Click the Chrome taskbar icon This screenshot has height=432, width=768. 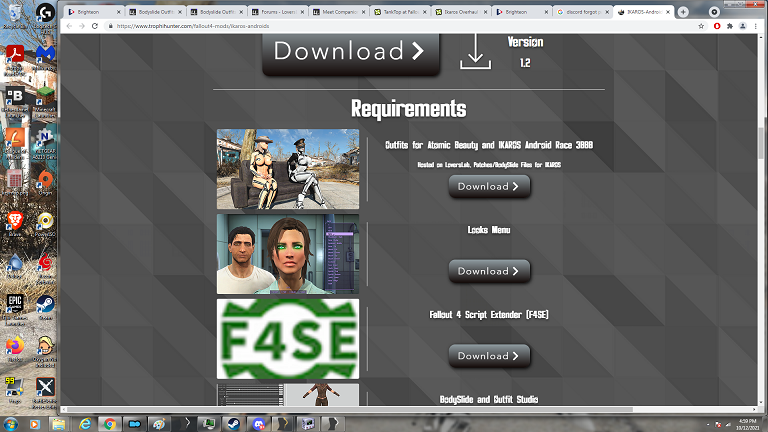click(x=110, y=424)
